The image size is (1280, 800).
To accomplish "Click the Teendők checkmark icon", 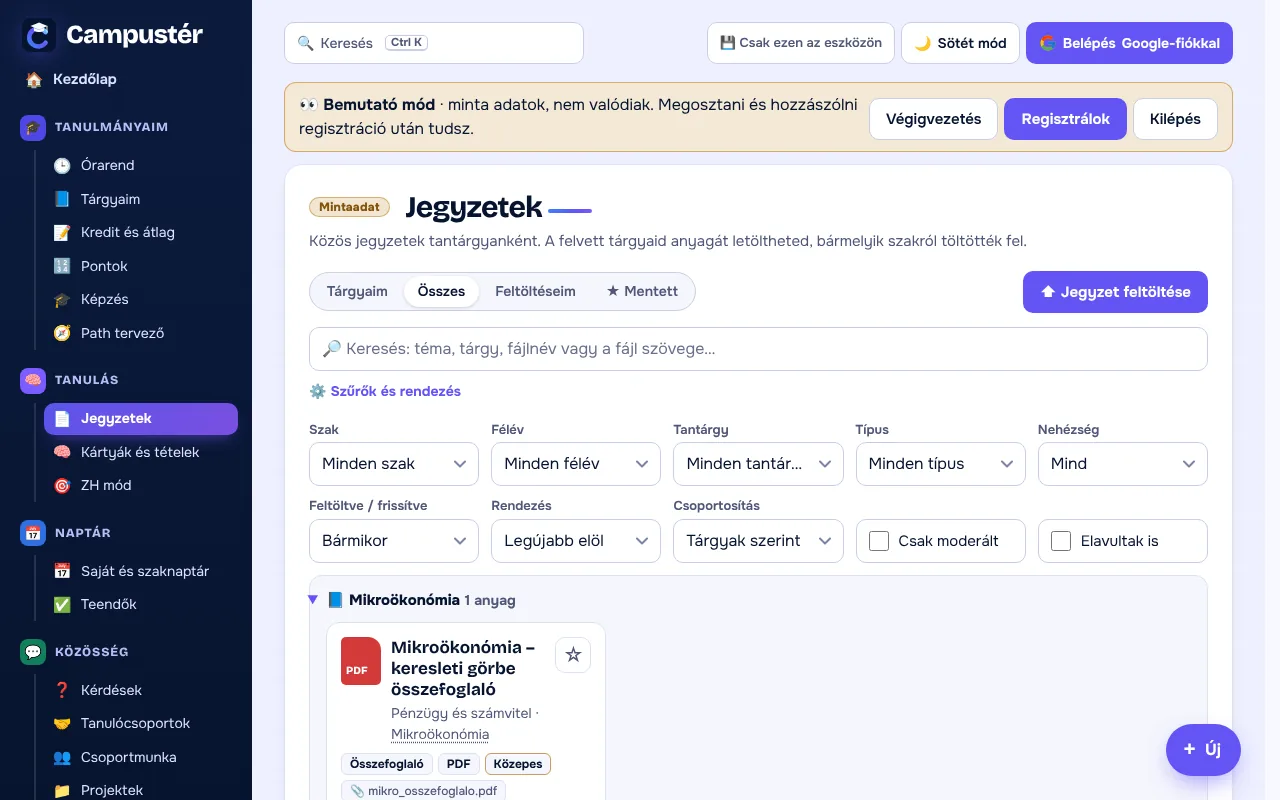I will click(x=62, y=604).
